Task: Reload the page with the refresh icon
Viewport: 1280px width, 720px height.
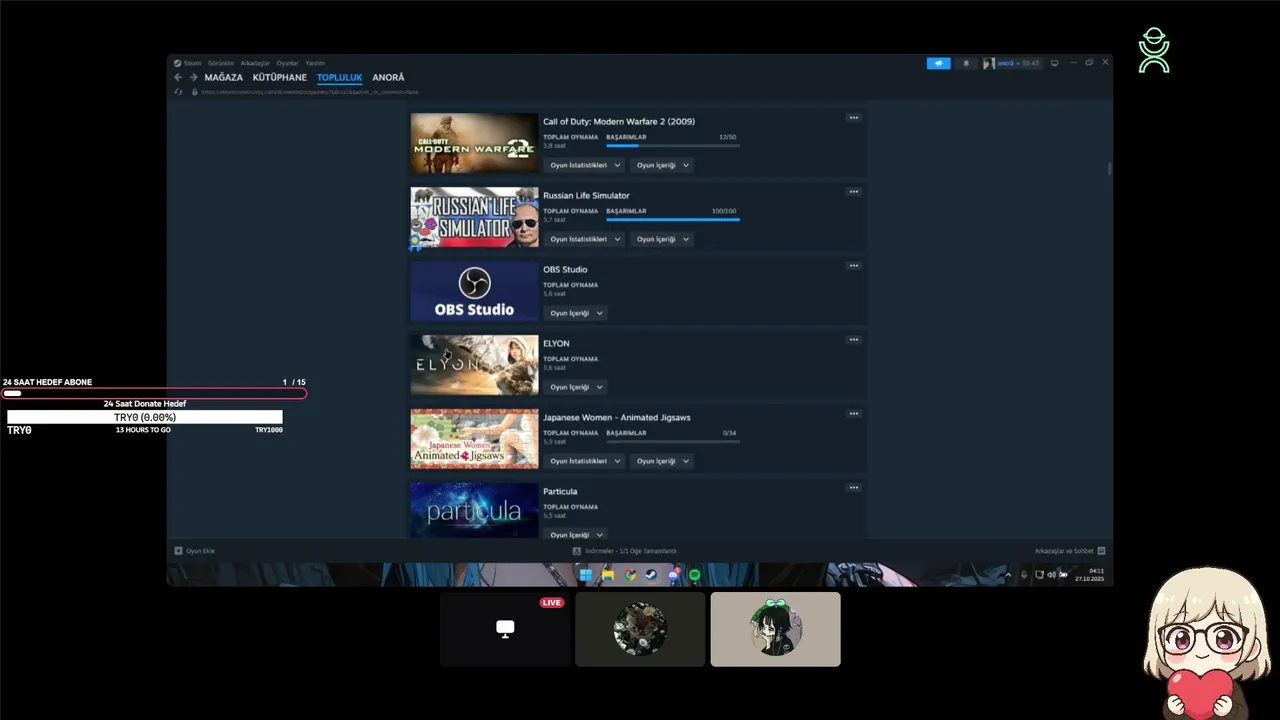Action: click(x=179, y=92)
